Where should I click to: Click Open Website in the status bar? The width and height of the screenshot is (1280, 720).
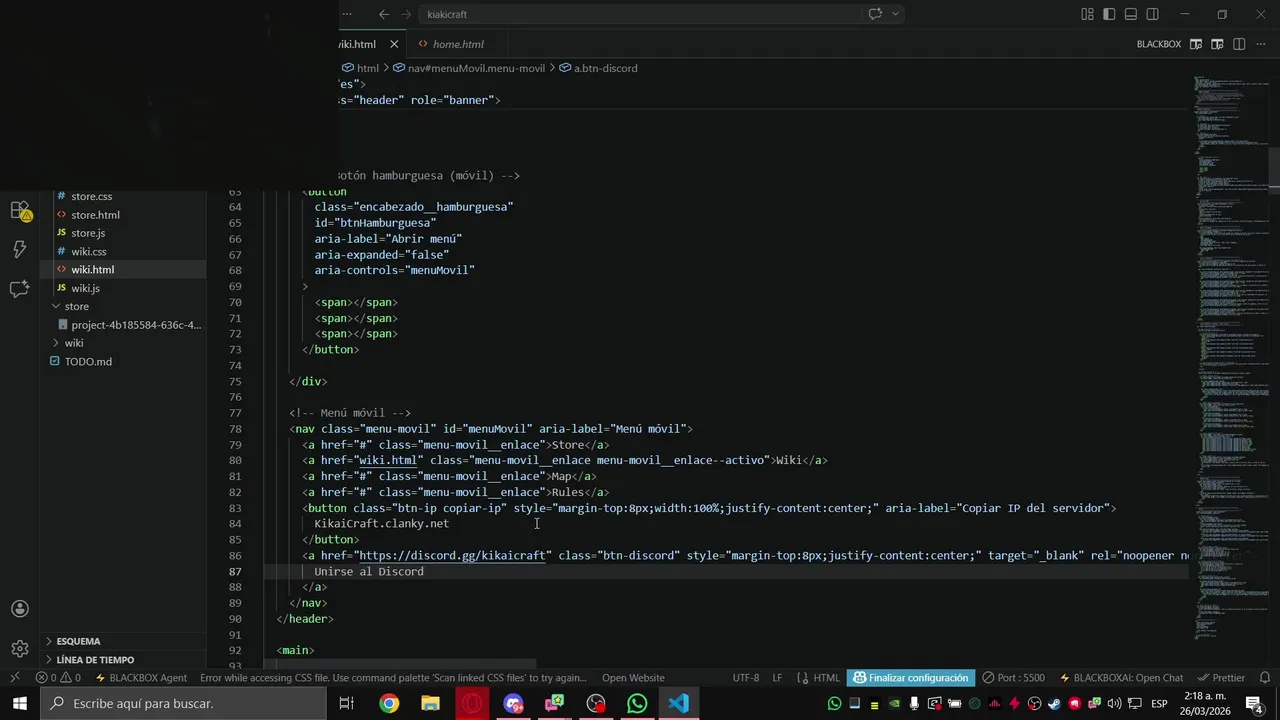tap(633, 678)
